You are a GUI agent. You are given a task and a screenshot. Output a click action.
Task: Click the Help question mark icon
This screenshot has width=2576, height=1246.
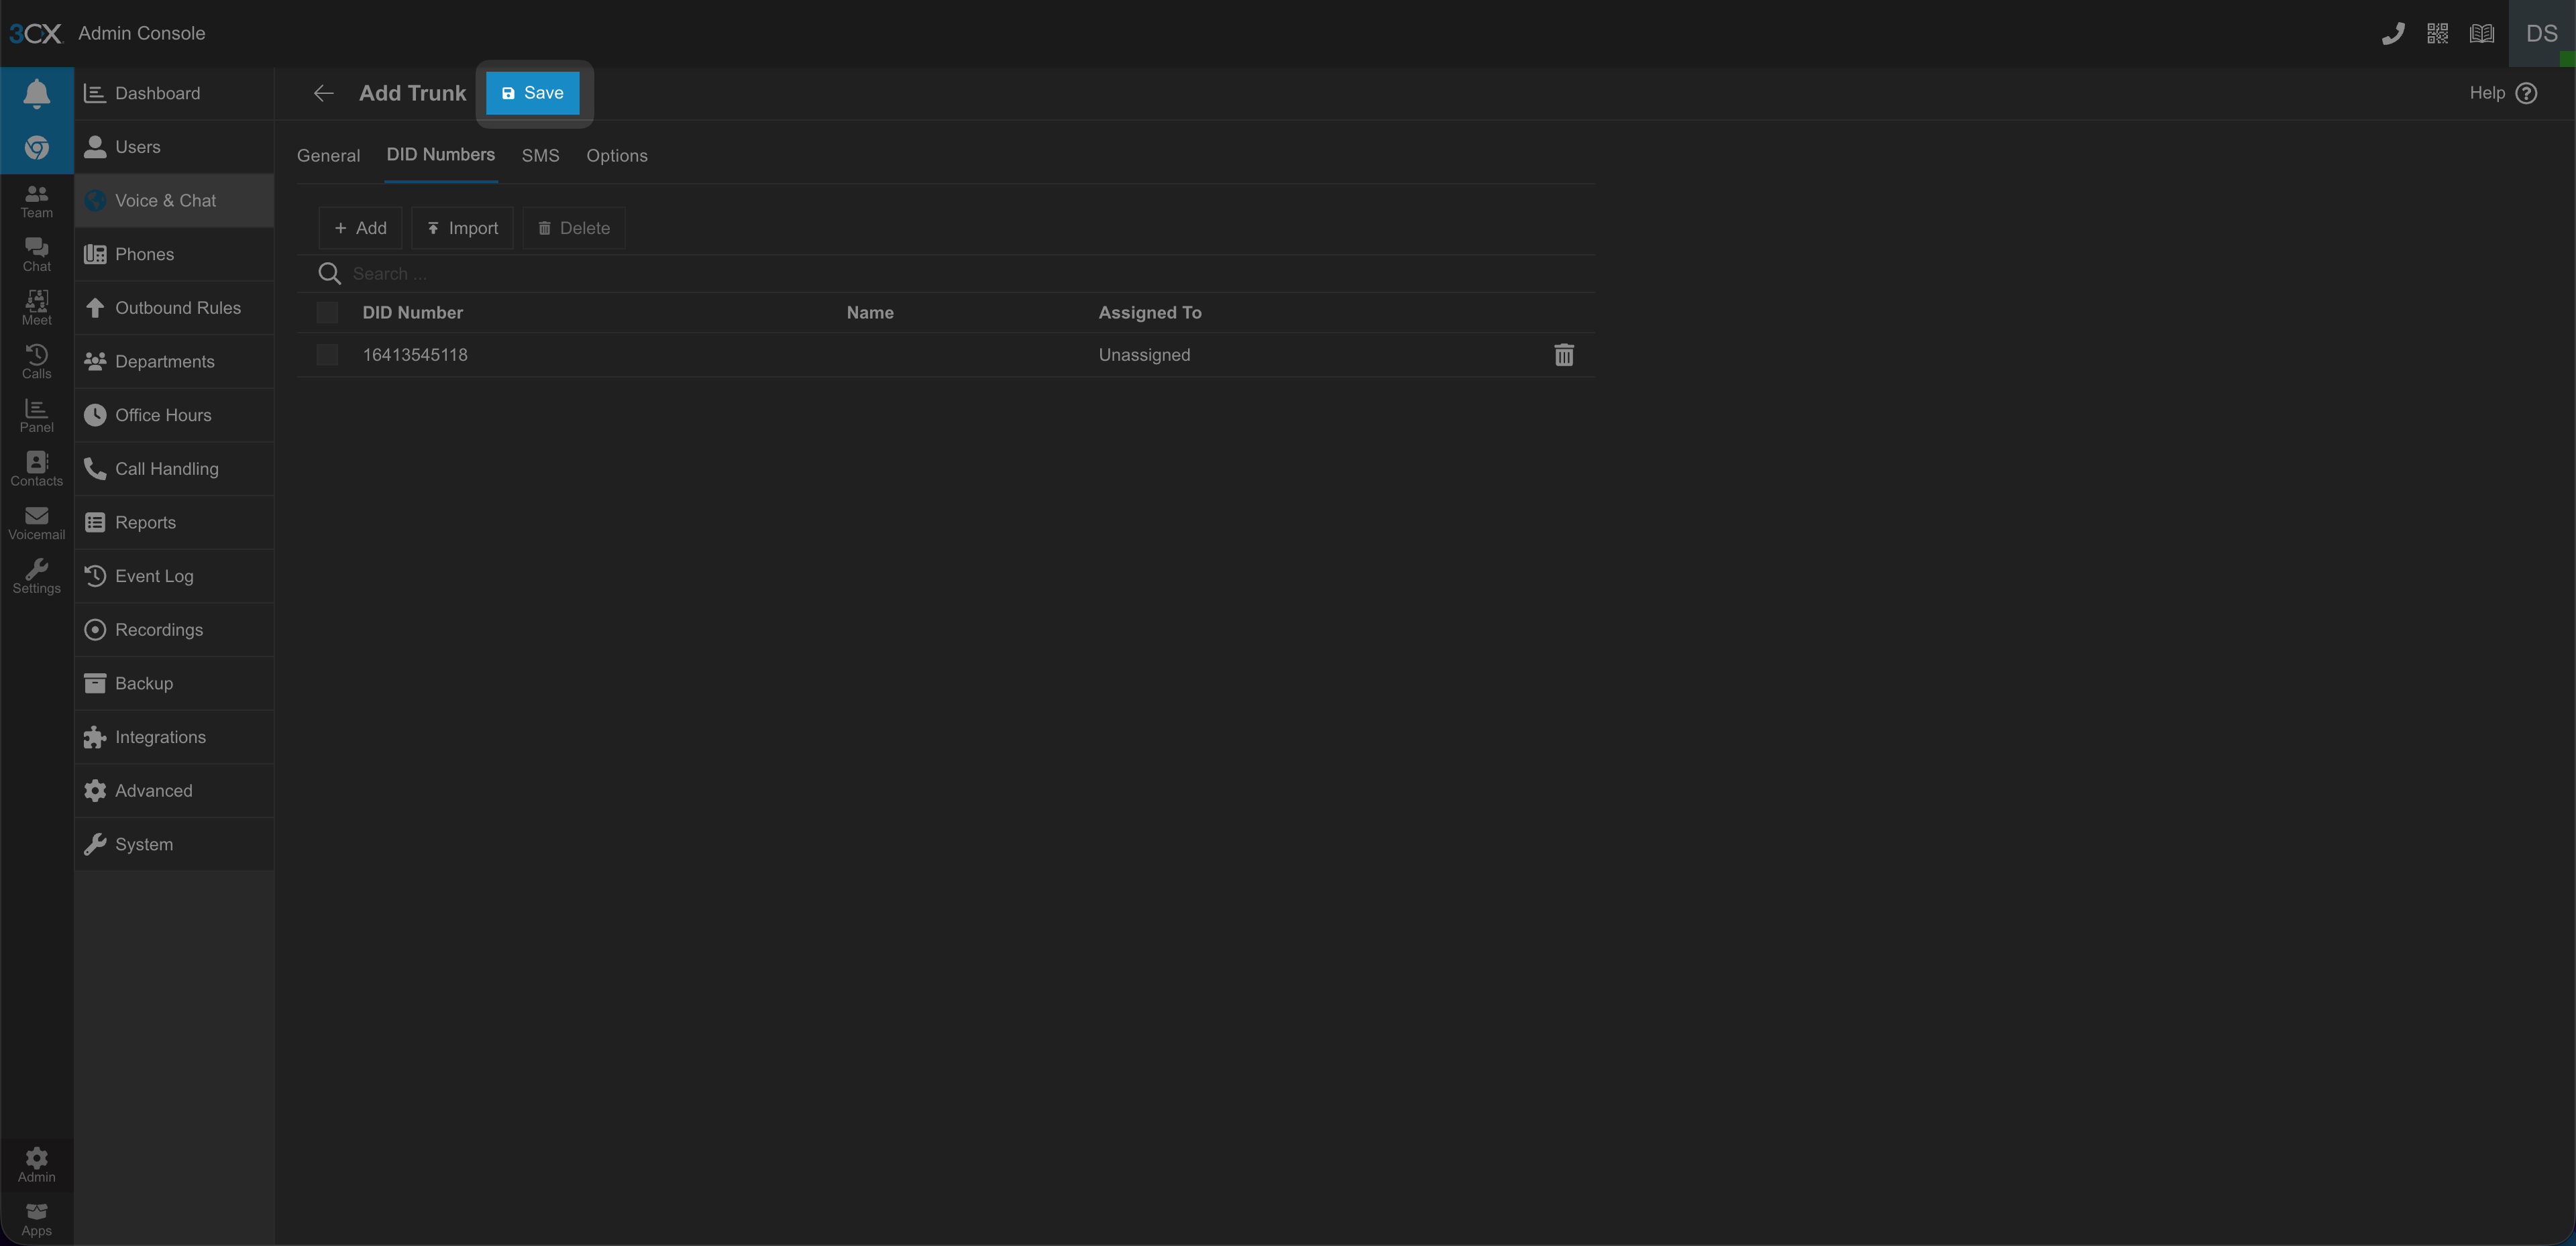(x=2526, y=93)
